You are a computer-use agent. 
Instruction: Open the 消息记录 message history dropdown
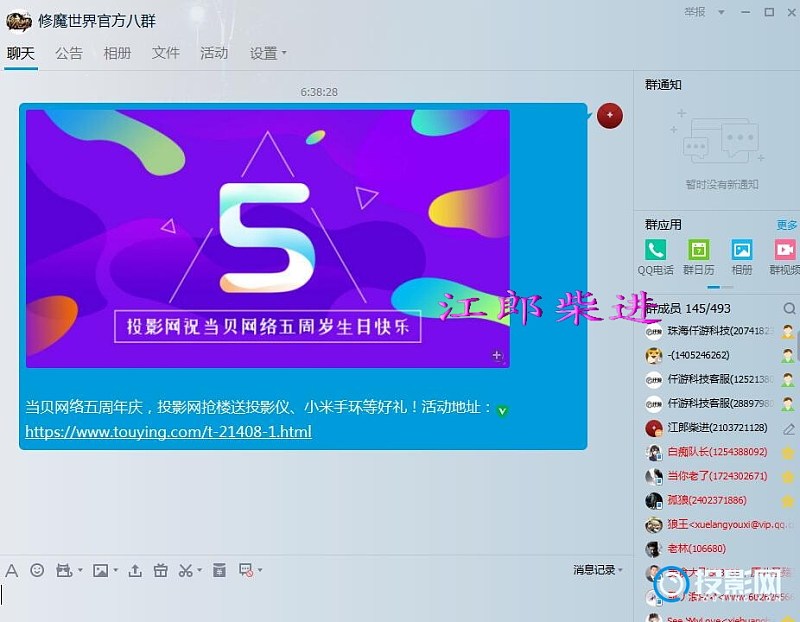[597, 570]
